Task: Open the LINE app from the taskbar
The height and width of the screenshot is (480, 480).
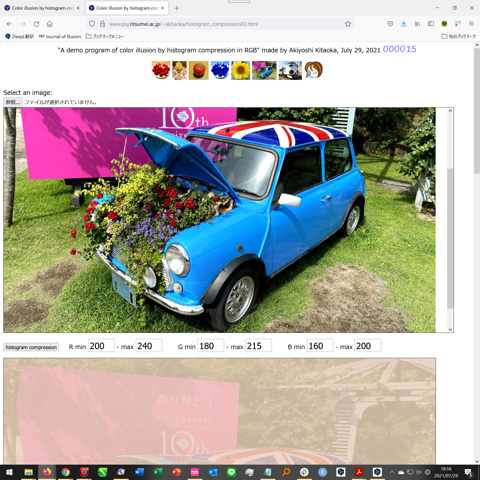Action: (x=231, y=472)
